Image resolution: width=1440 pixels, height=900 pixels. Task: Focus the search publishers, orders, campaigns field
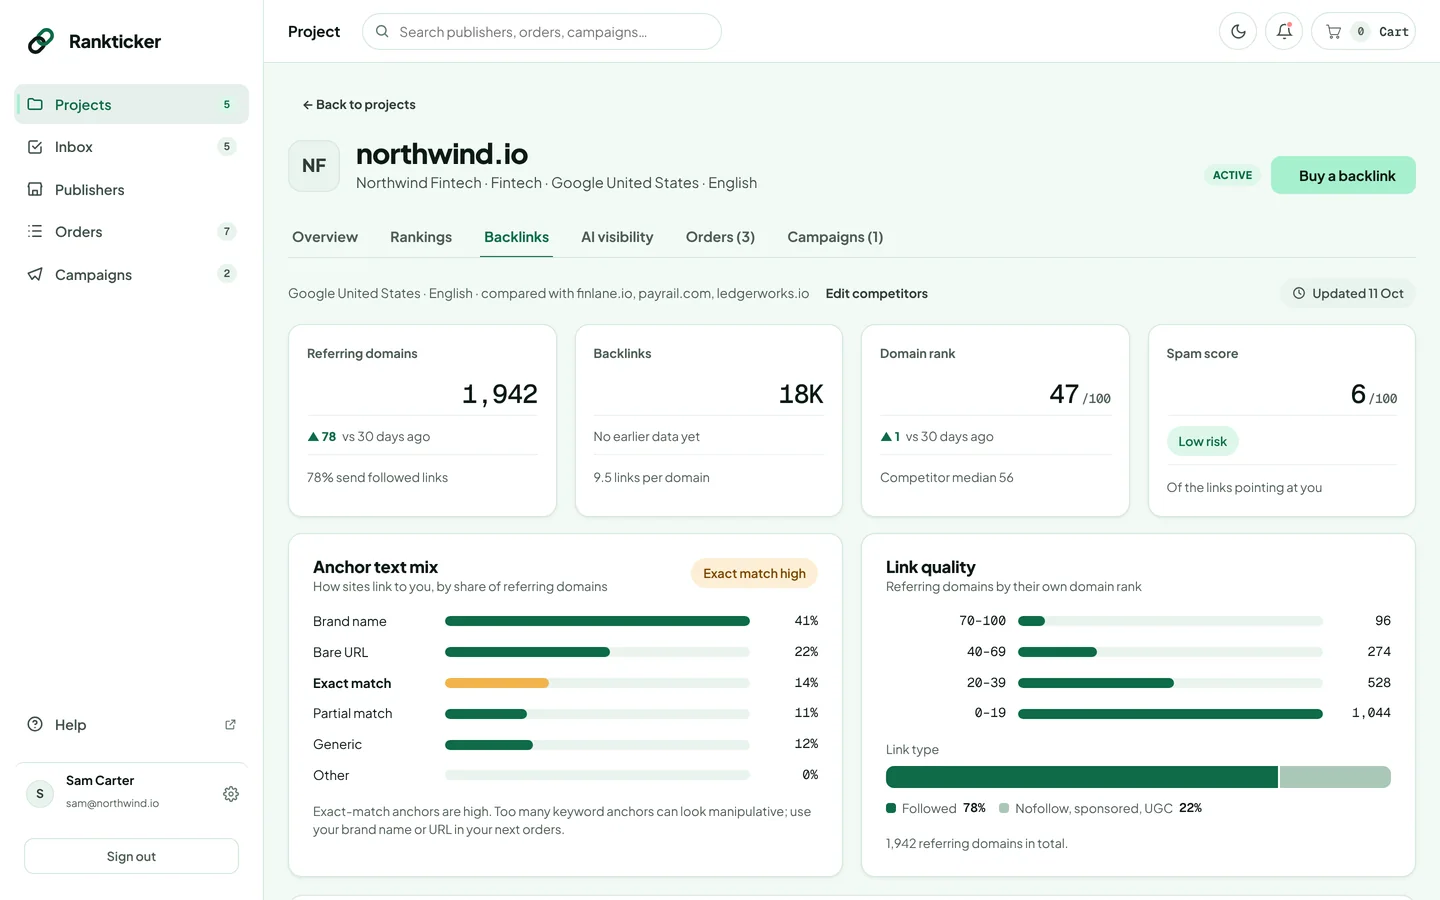542,32
